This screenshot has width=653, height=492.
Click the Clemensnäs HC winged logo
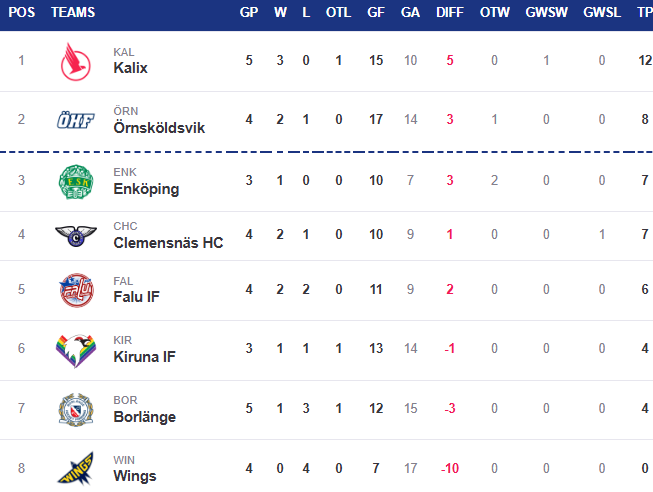pyautogui.click(x=76, y=236)
